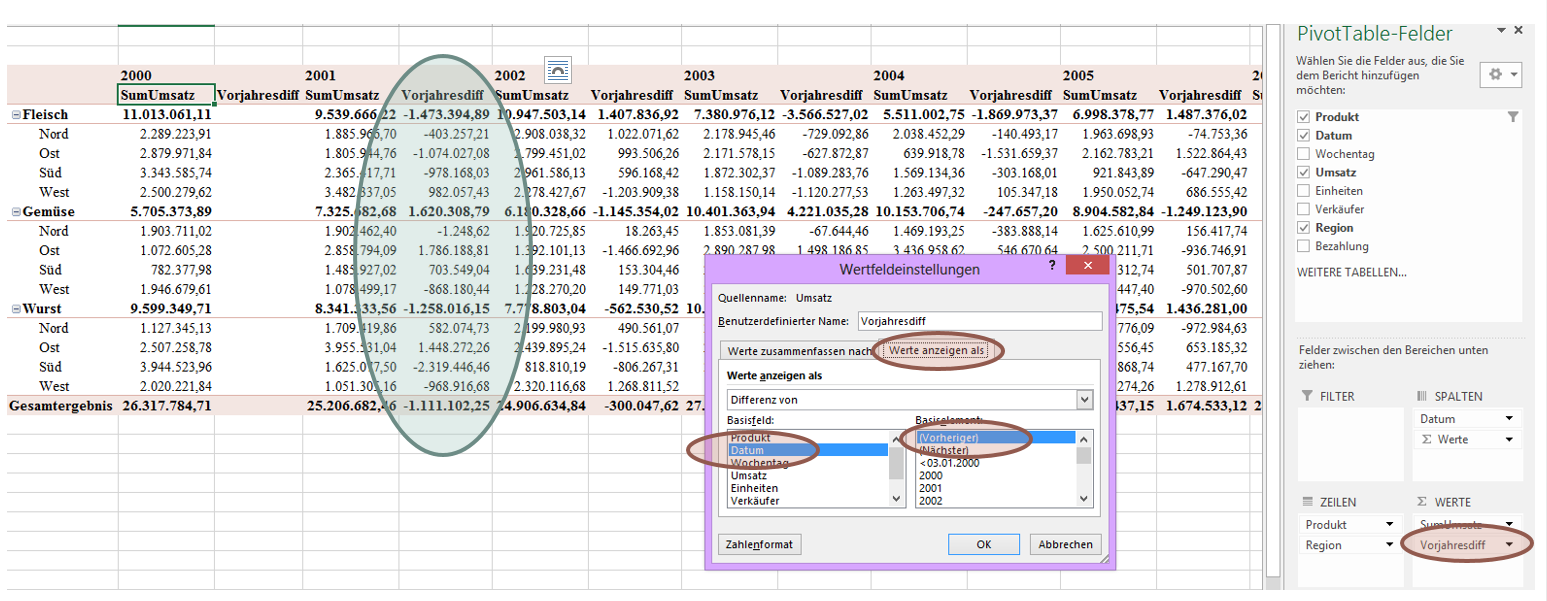Collapse the Fleisch row group
The height and width of the screenshot is (601, 1547).
click(16, 115)
